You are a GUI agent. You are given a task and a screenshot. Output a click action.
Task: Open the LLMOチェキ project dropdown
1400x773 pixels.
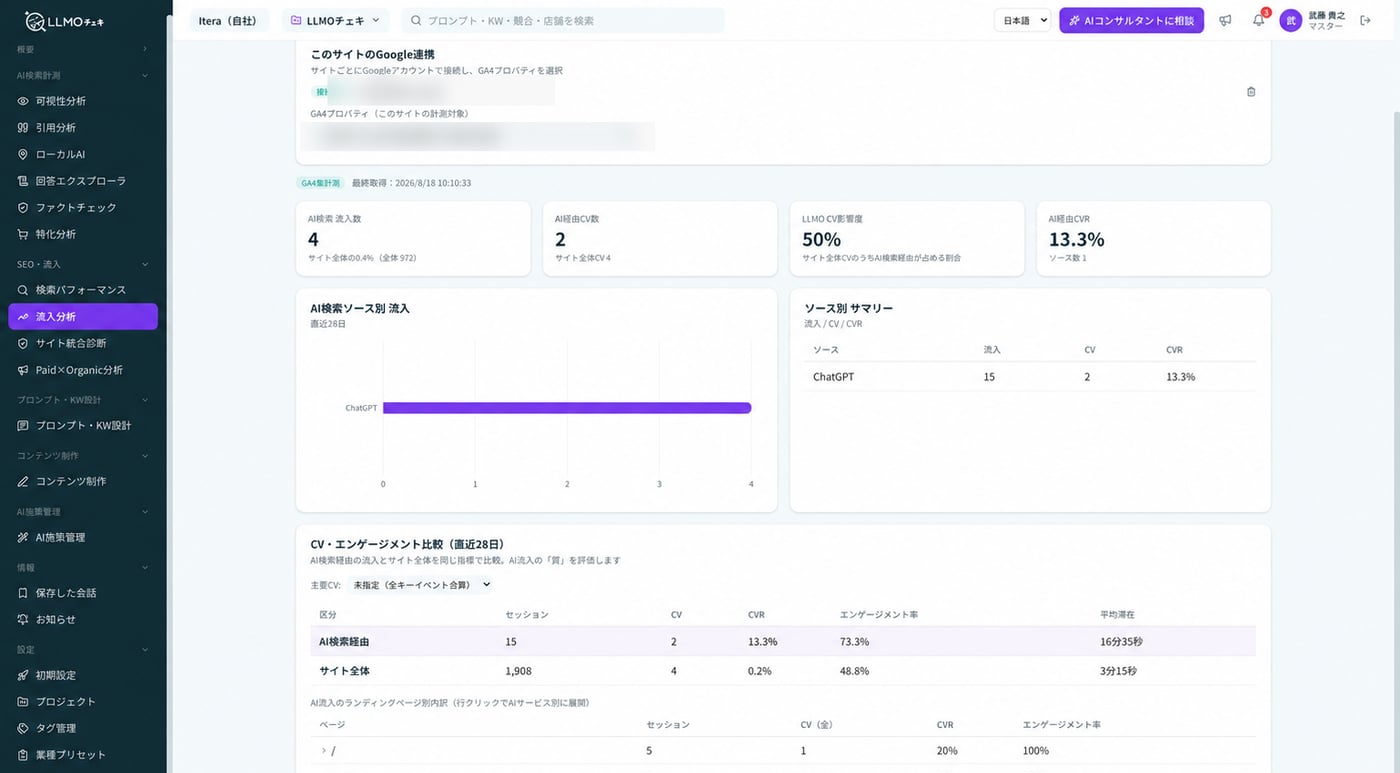pos(336,20)
